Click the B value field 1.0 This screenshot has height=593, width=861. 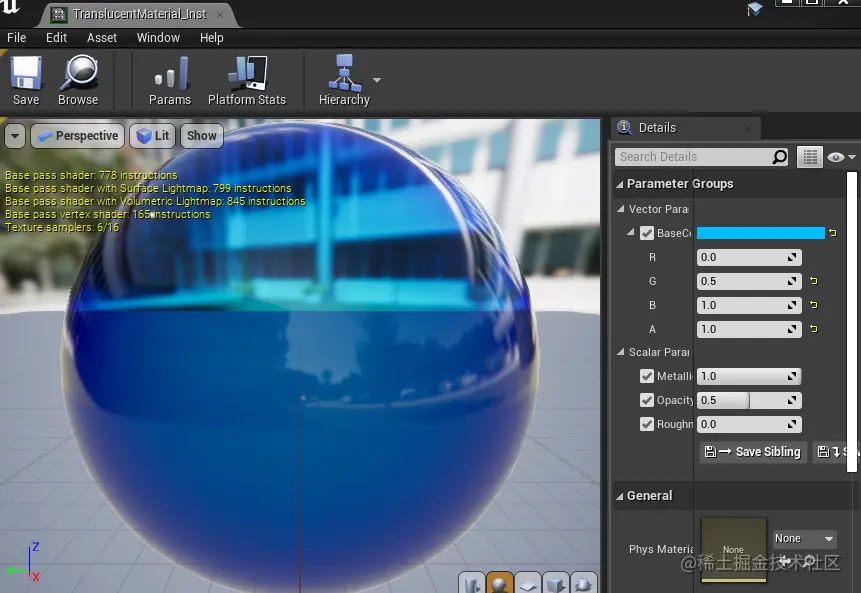click(x=749, y=305)
